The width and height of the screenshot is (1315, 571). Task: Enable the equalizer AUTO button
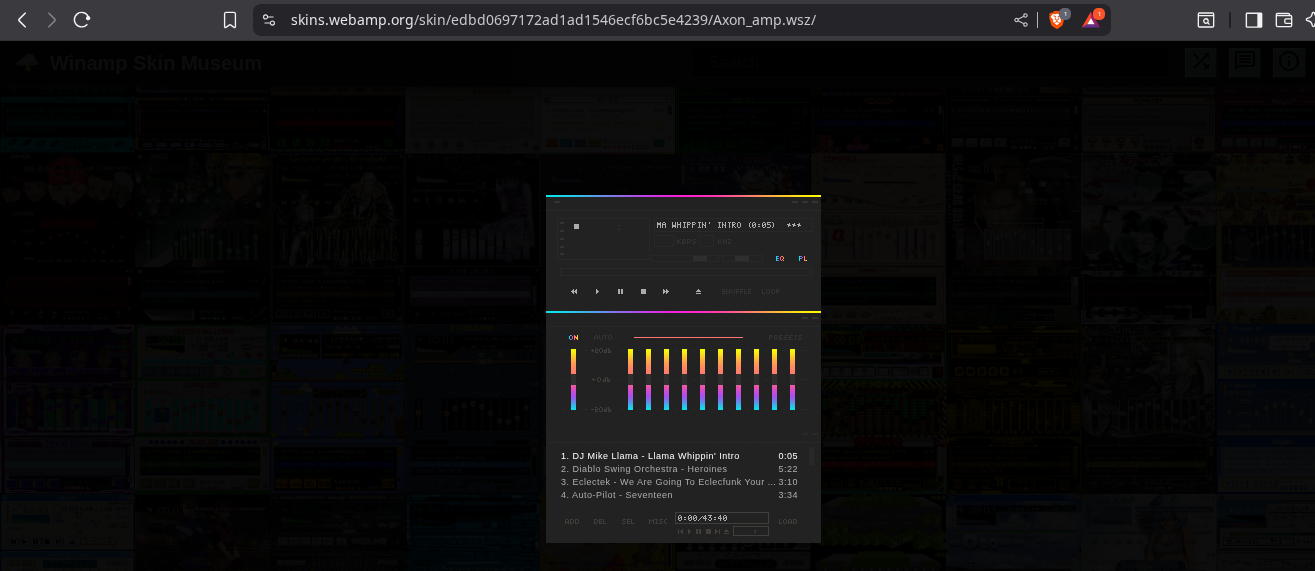(x=603, y=337)
